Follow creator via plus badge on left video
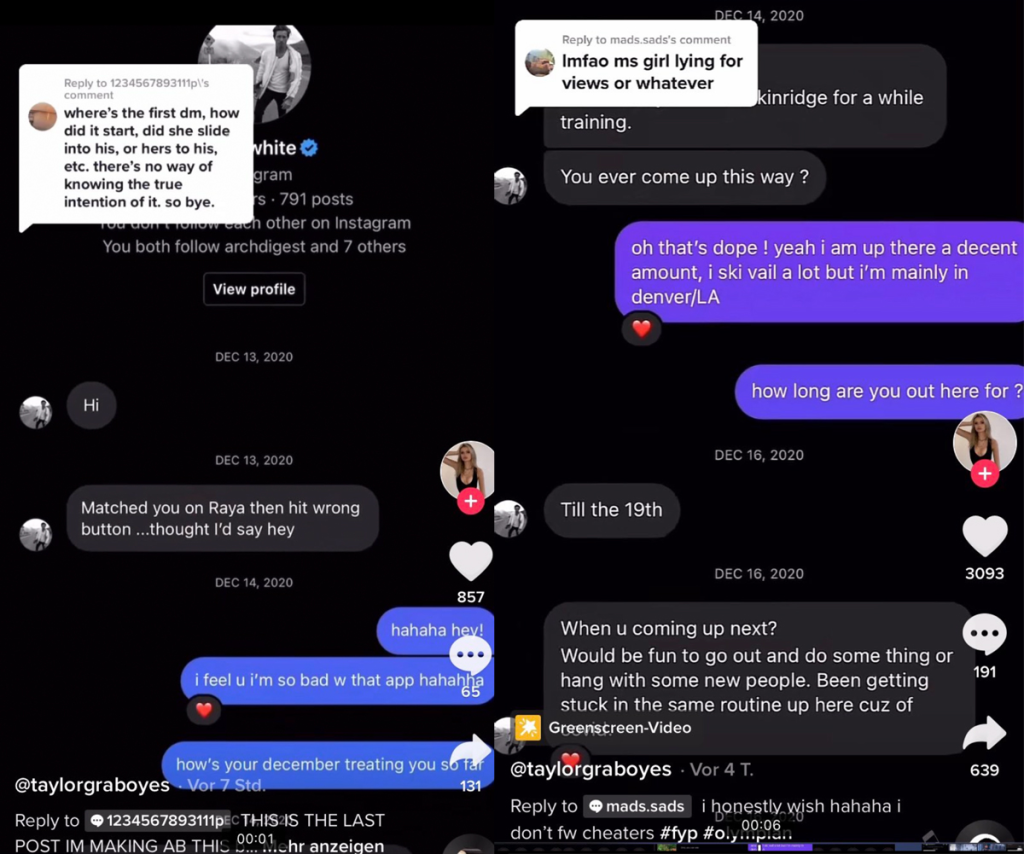 click(470, 501)
